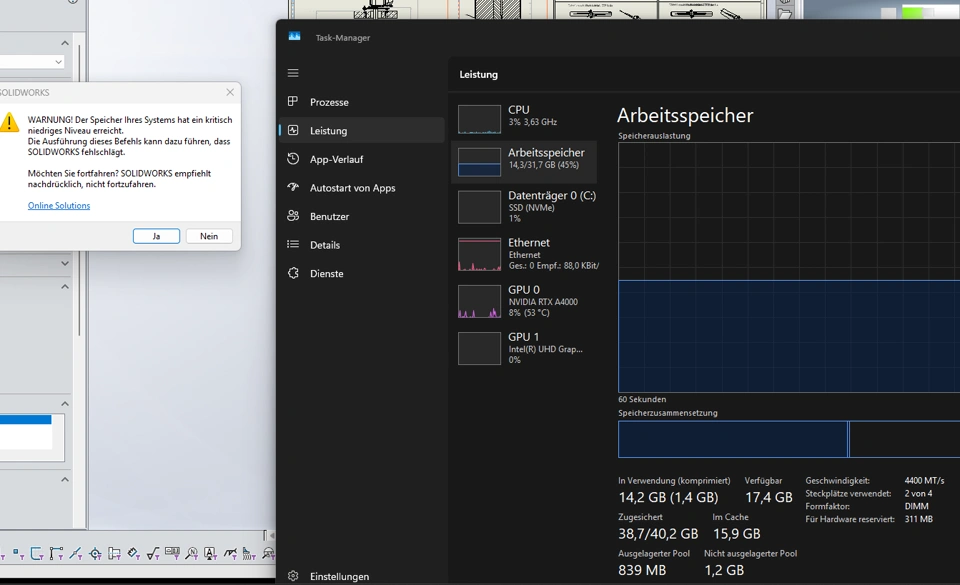
Task: Toggle the surface finish symbol filter
Action: coord(153,554)
